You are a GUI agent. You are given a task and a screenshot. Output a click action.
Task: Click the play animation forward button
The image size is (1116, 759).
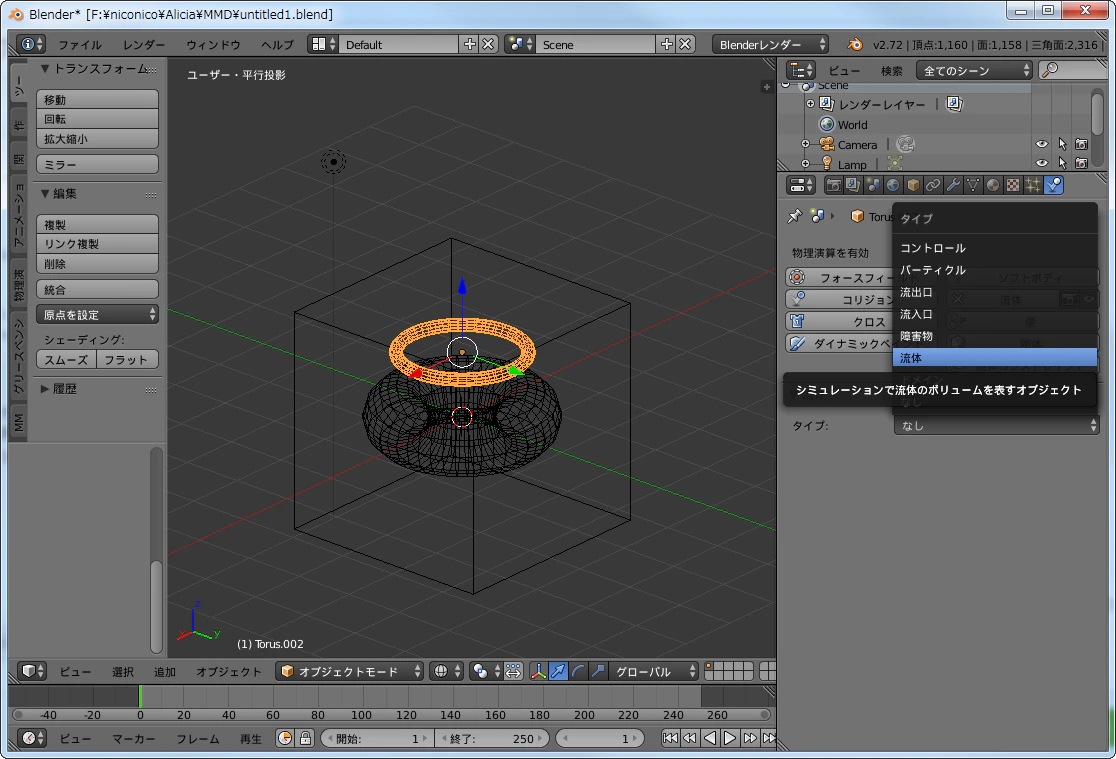pyautogui.click(x=730, y=738)
